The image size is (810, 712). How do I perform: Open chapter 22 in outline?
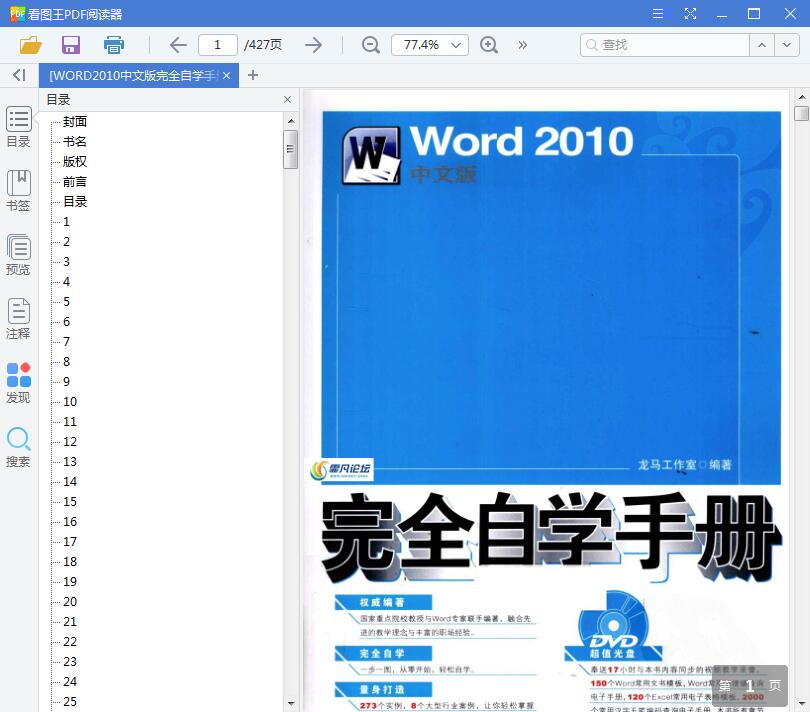point(70,642)
